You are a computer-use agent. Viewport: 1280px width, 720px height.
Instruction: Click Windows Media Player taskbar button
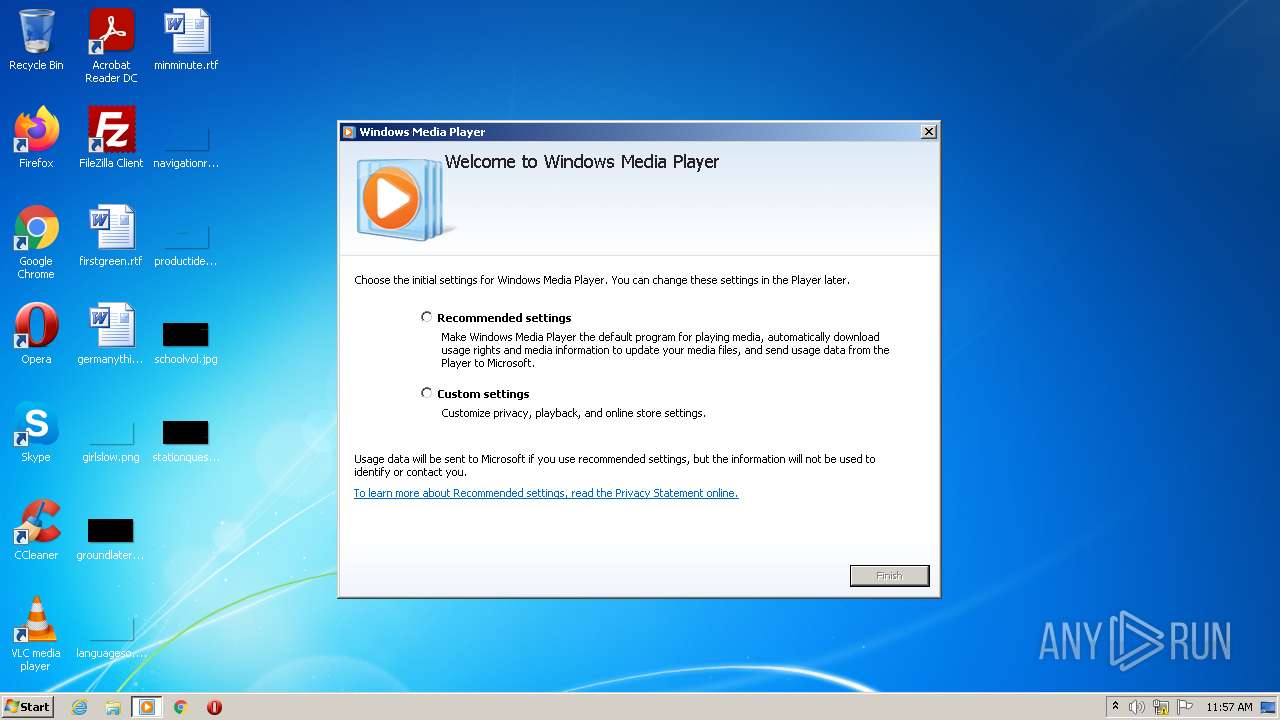(x=147, y=707)
